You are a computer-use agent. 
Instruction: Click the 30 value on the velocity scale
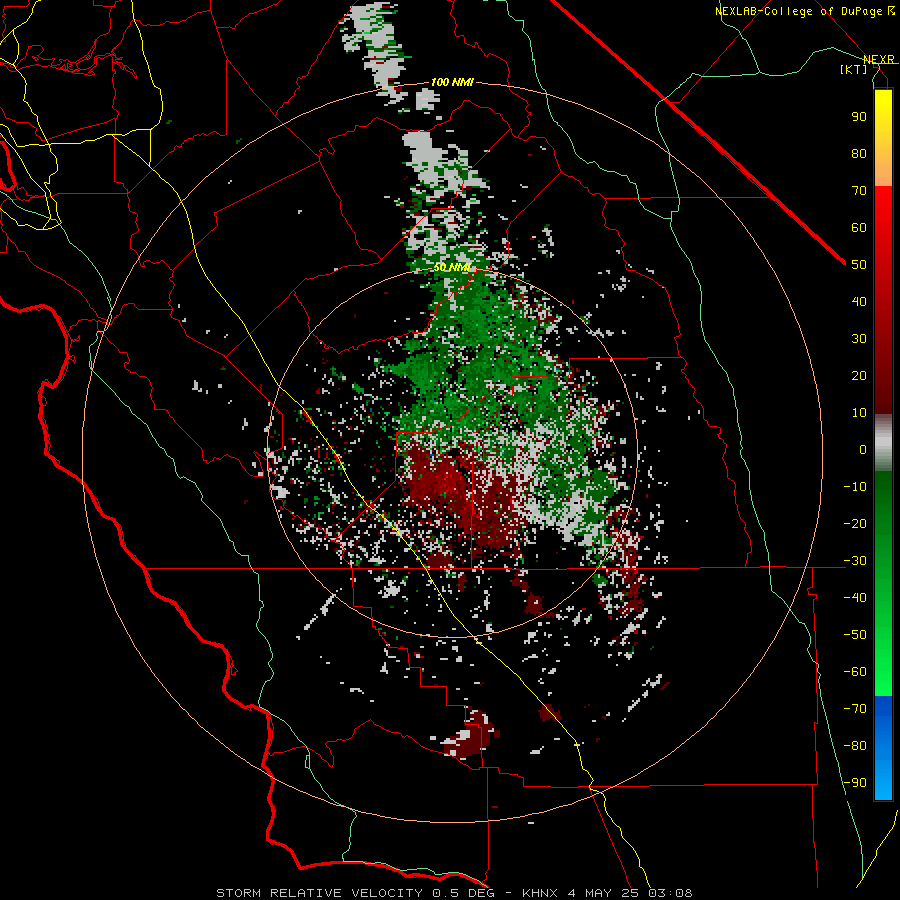click(x=859, y=339)
